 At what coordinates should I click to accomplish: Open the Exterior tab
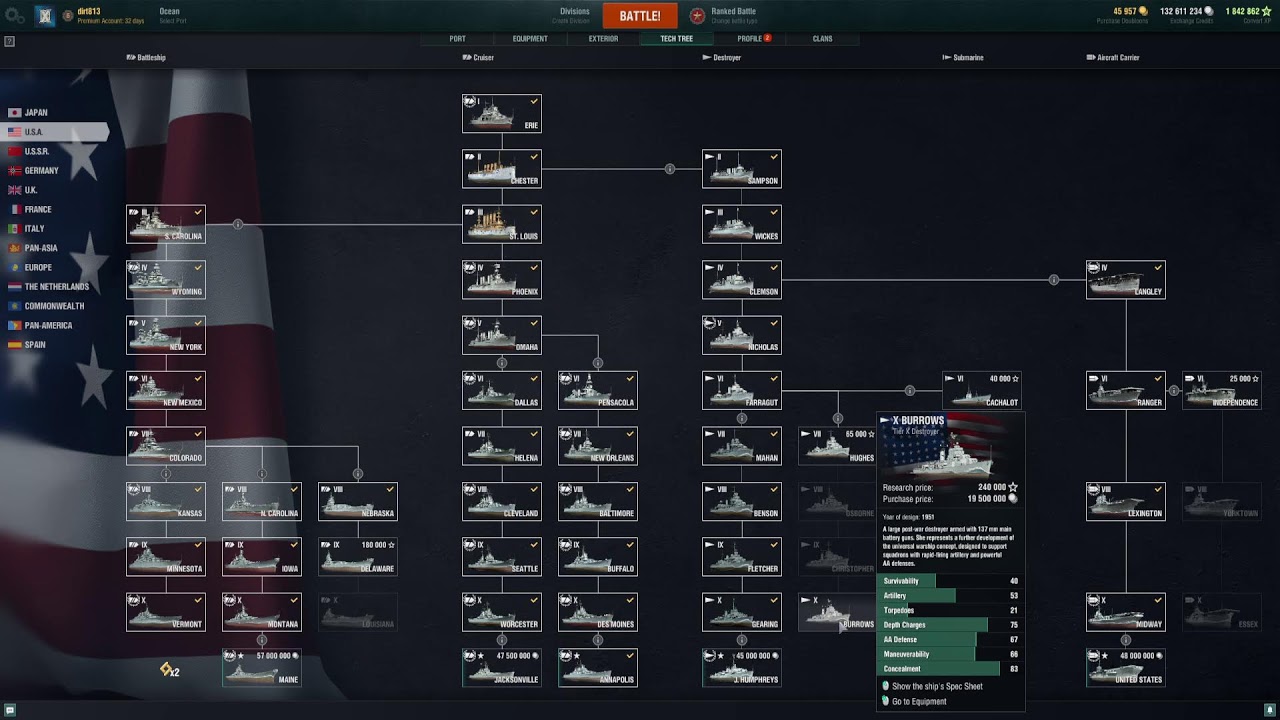click(x=603, y=39)
